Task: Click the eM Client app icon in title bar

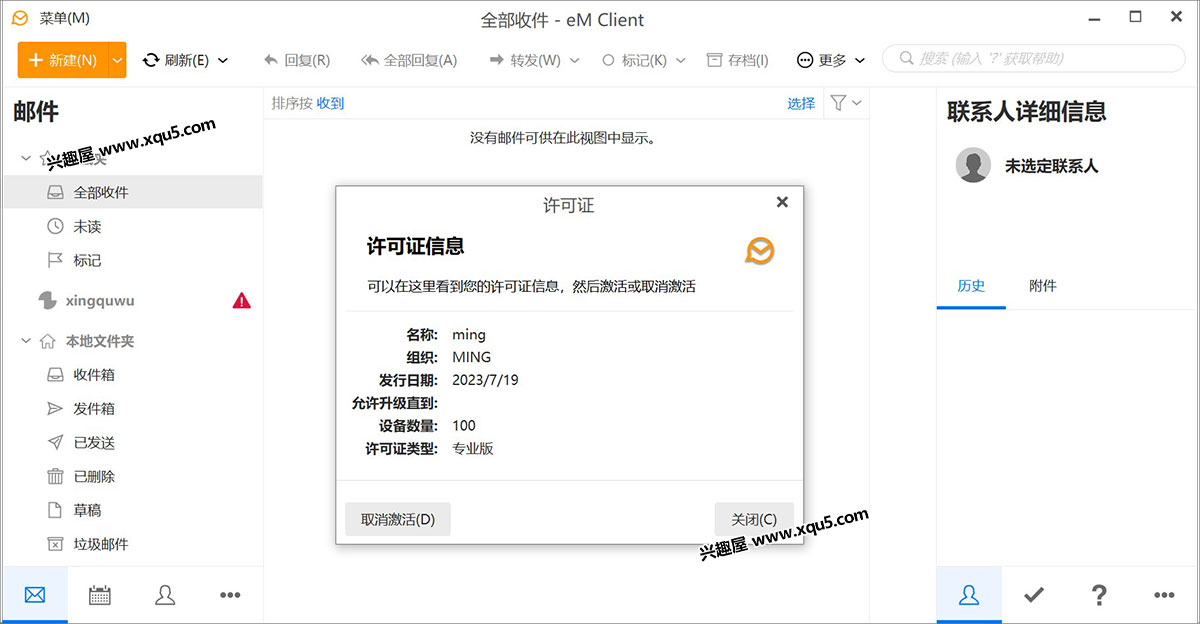Action: pyautogui.click(x=20, y=19)
